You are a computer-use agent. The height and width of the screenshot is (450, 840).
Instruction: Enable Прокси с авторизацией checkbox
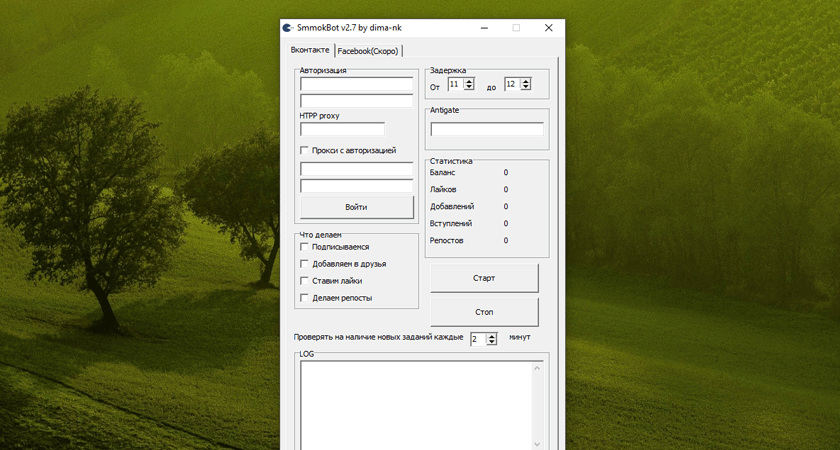click(304, 151)
